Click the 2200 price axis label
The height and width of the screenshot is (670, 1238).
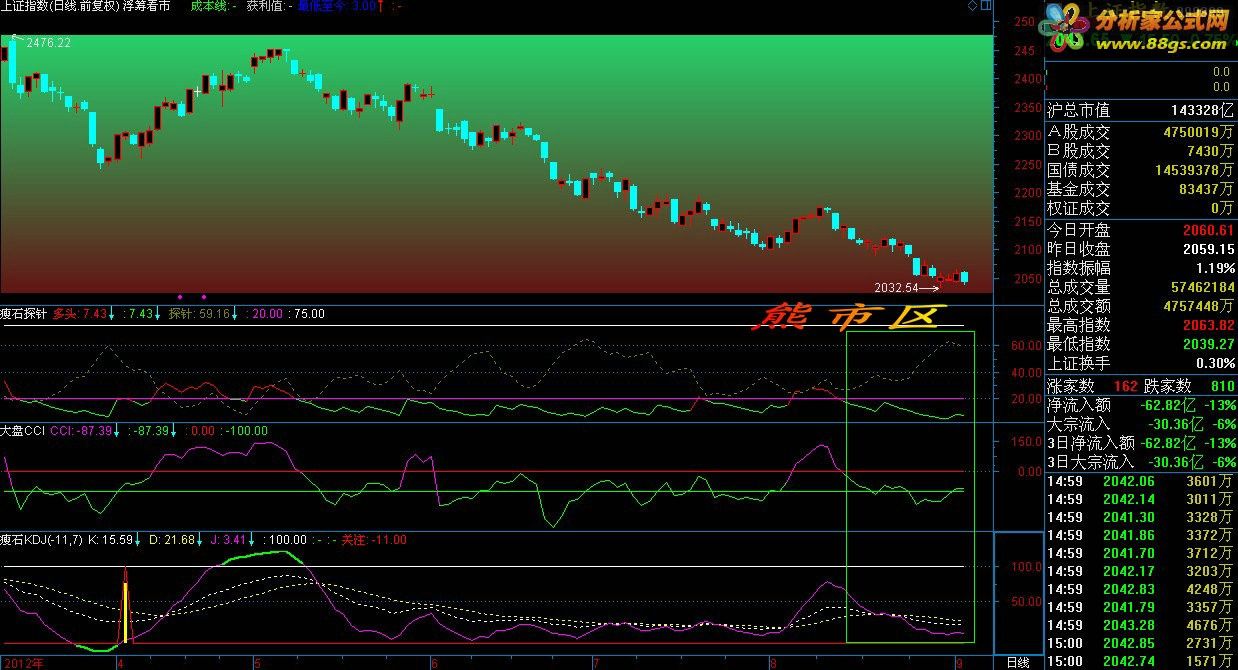1026,193
